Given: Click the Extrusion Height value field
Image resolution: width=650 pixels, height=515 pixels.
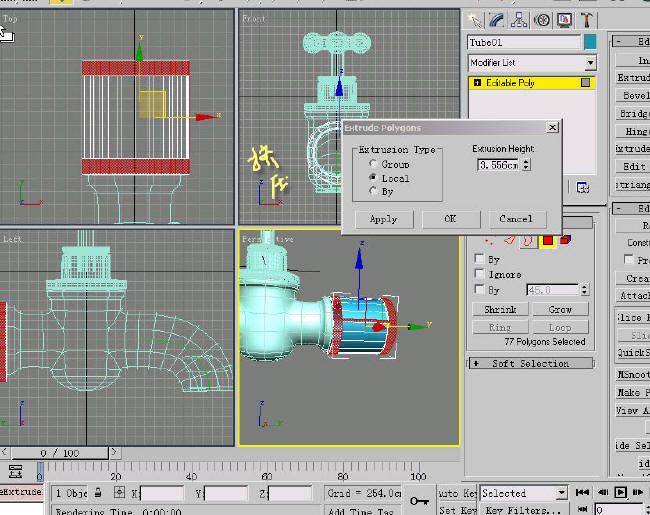Looking at the screenshot, I should pos(499,165).
